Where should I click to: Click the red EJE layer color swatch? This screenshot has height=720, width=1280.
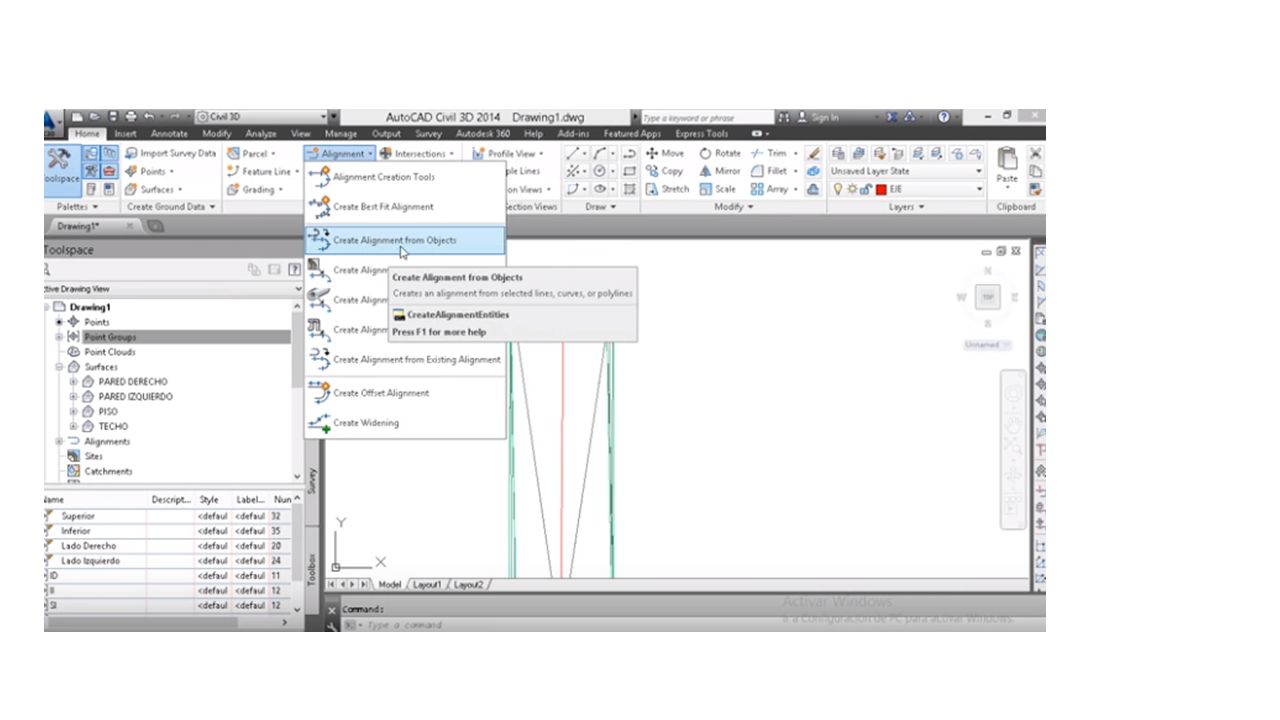881,189
